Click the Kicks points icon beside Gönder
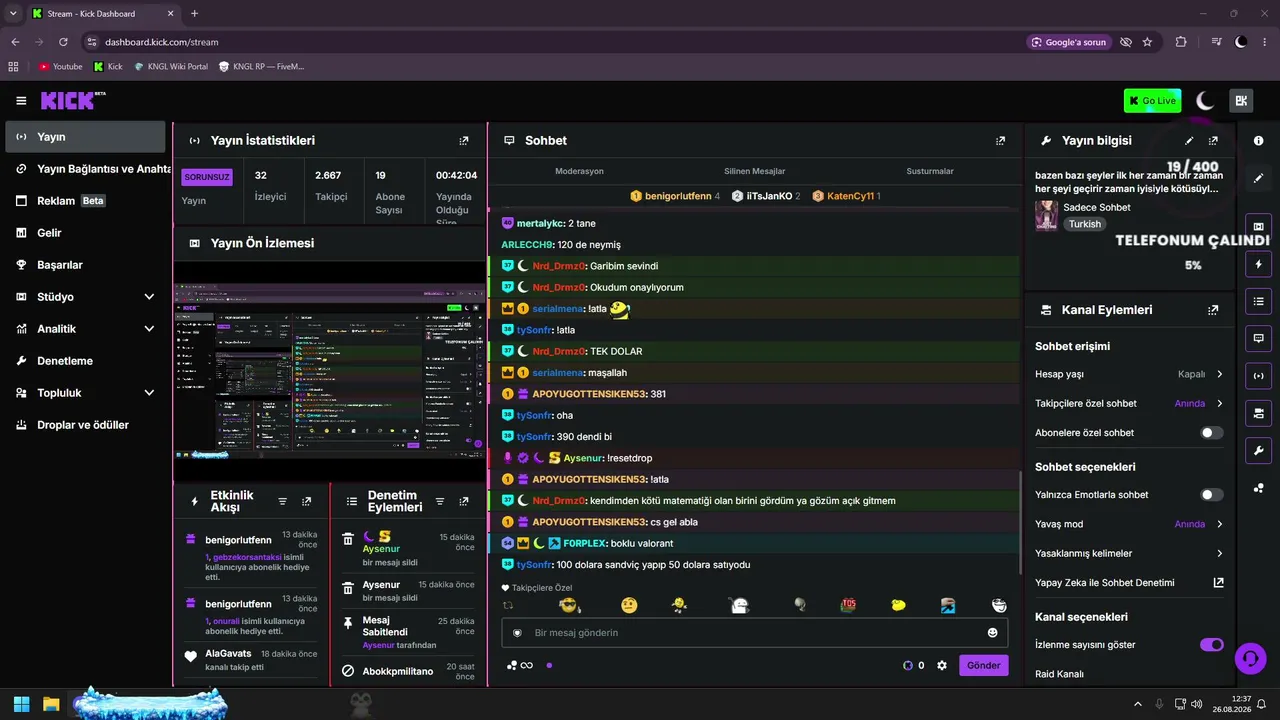The width and height of the screenshot is (1280, 720). click(x=908, y=665)
